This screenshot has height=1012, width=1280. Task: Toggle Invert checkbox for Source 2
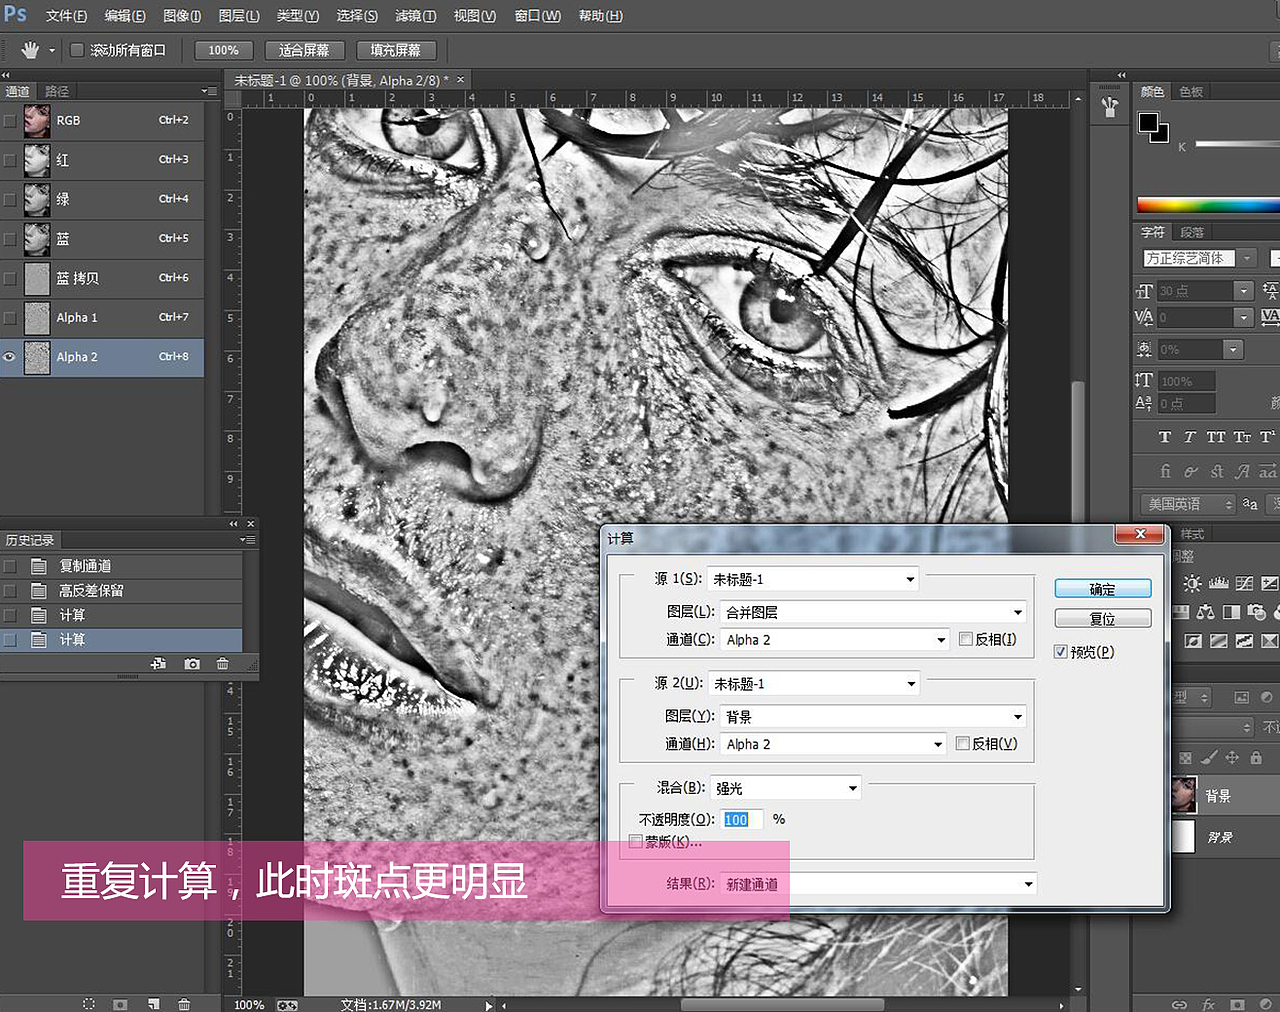point(963,743)
